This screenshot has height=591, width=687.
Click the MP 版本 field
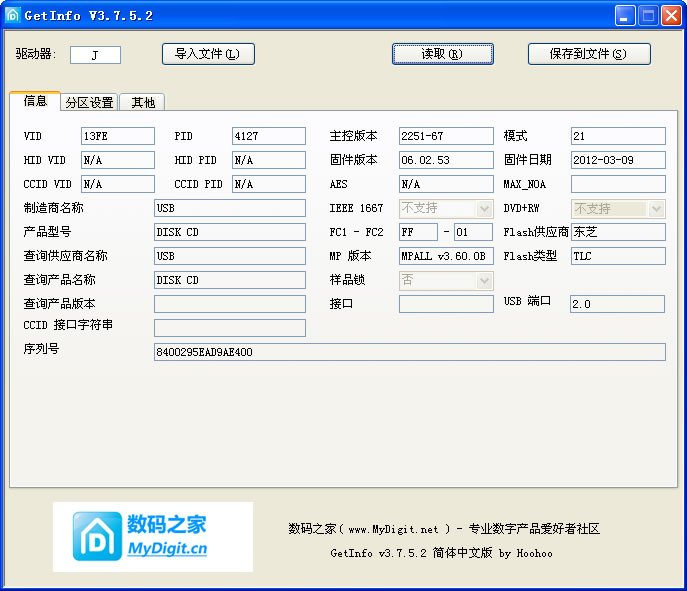(x=446, y=256)
